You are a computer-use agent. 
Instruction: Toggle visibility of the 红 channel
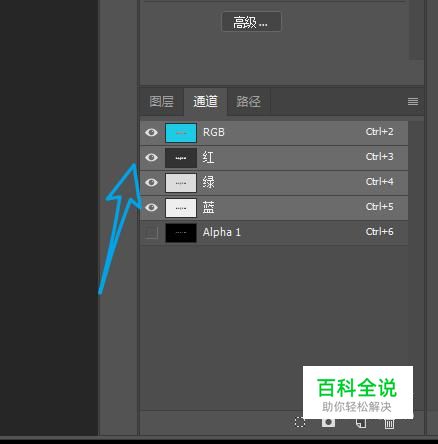[151, 157]
